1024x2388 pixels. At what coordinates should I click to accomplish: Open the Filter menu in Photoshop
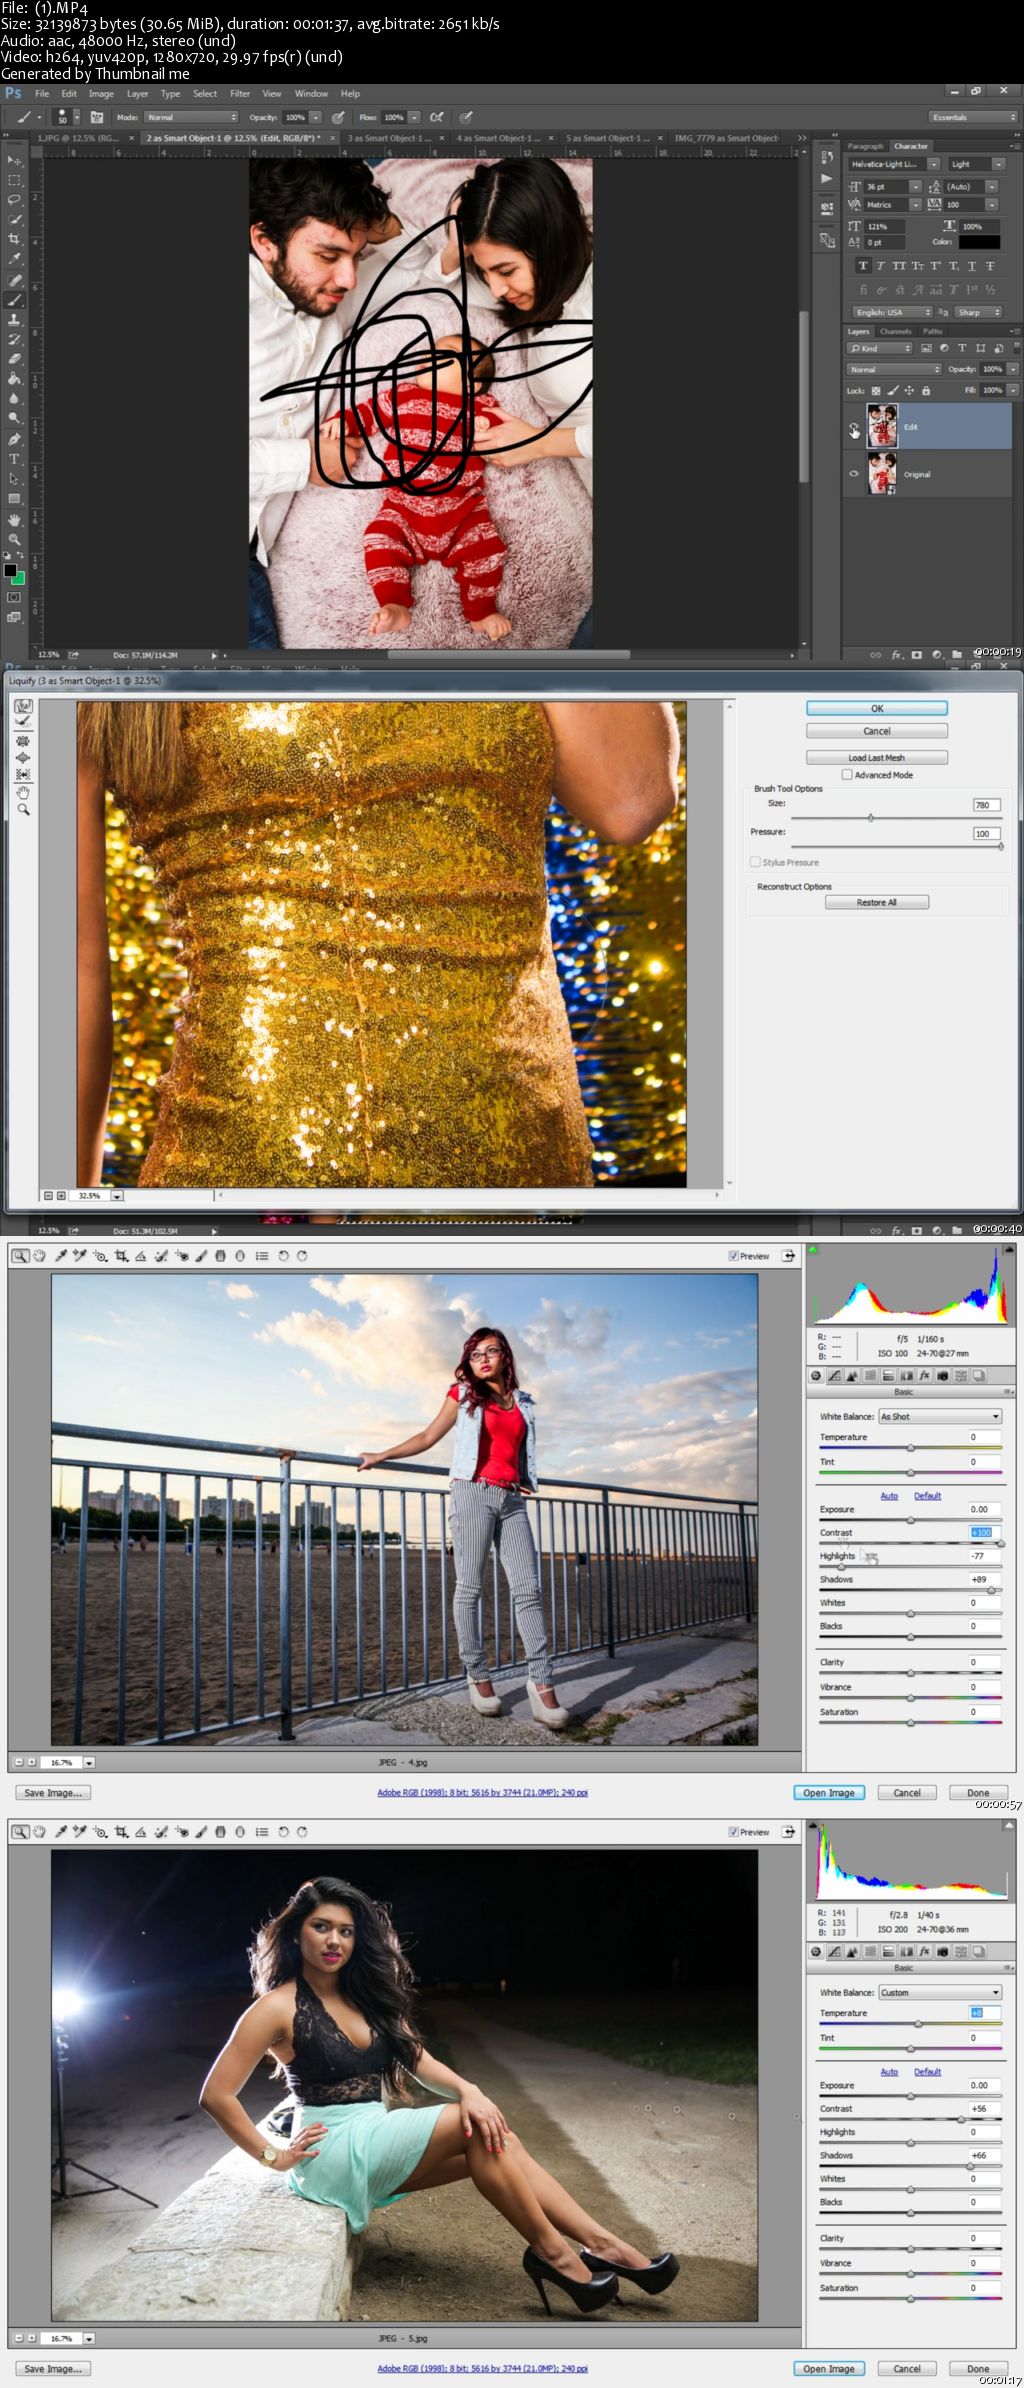[240, 94]
